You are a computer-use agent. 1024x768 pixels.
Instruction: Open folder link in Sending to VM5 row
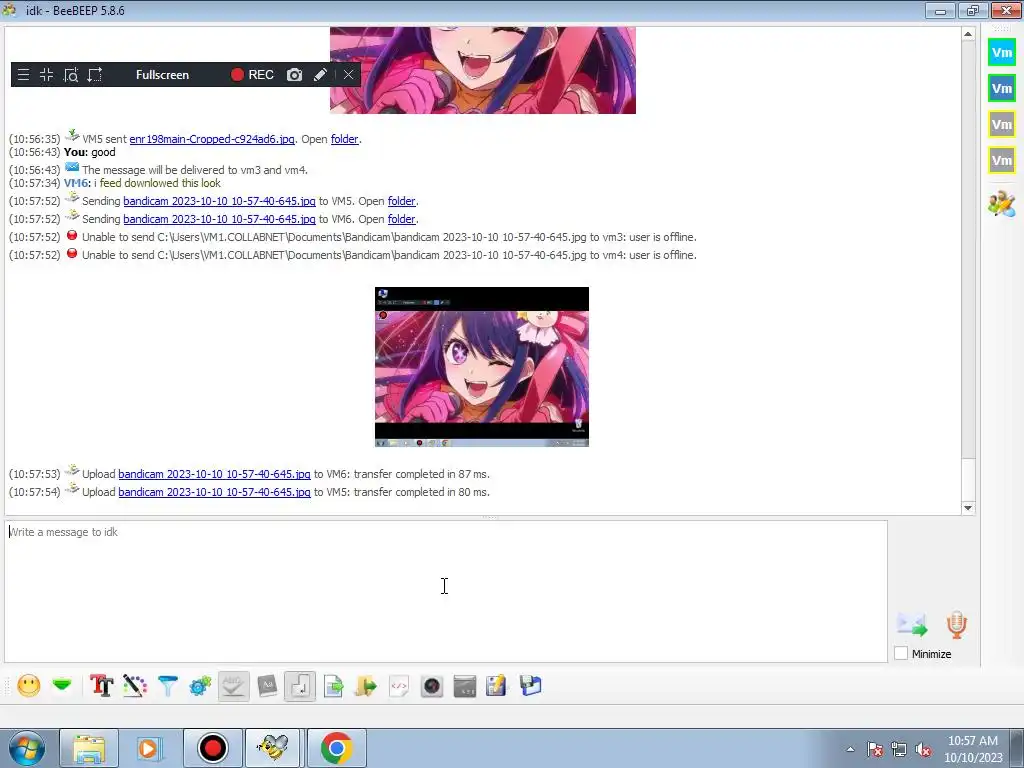click(402, 201)
